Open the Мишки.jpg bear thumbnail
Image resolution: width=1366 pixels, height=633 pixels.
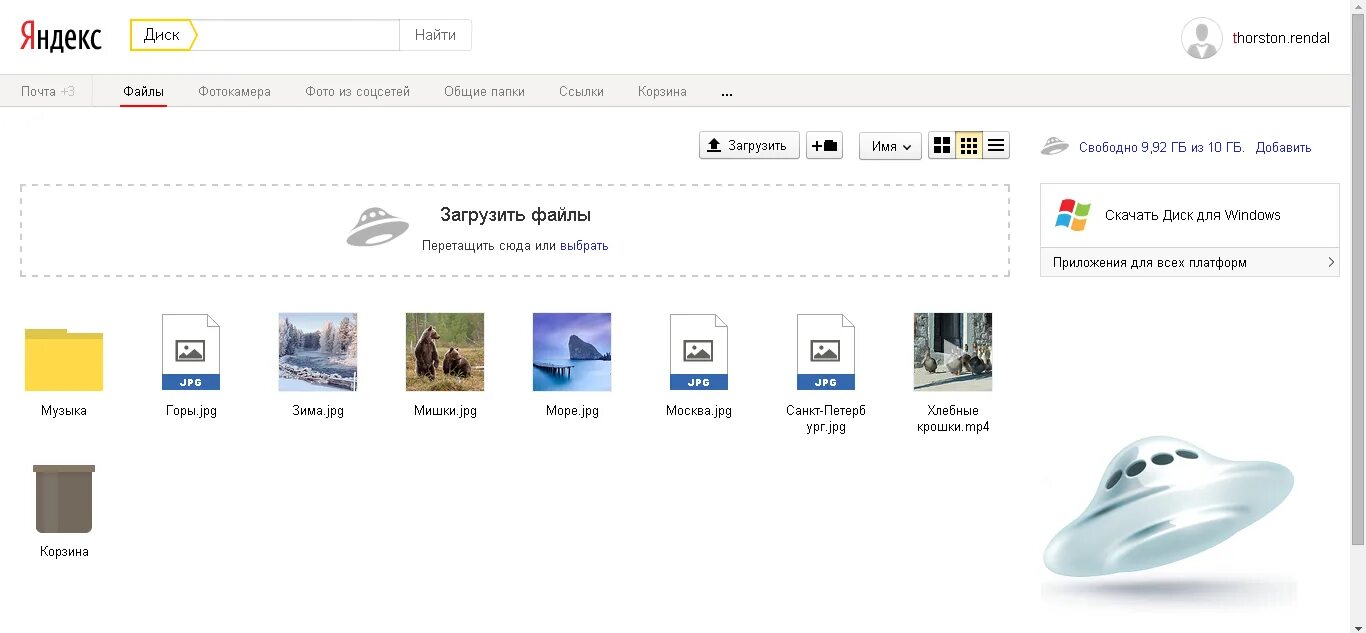[x=445, y=352]
